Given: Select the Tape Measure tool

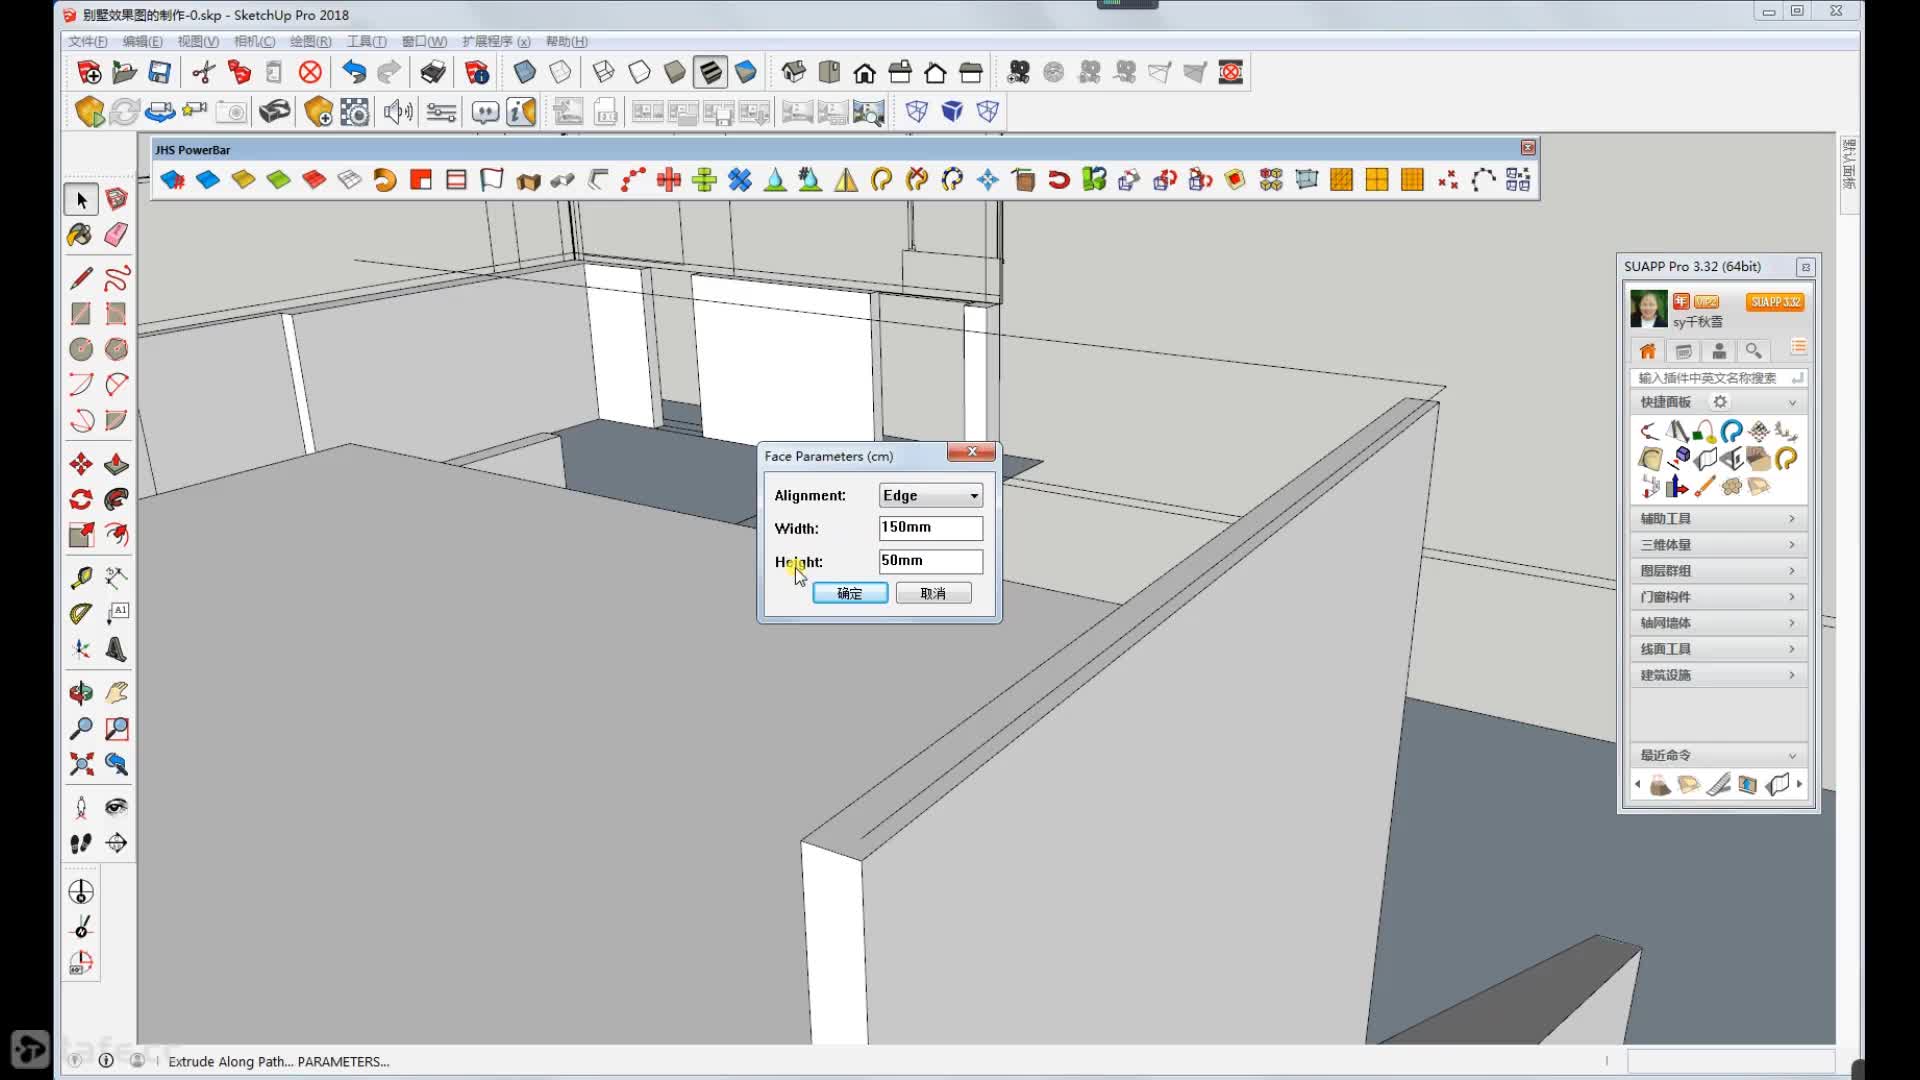Looking at the screenshot, I should pos(81,577).
